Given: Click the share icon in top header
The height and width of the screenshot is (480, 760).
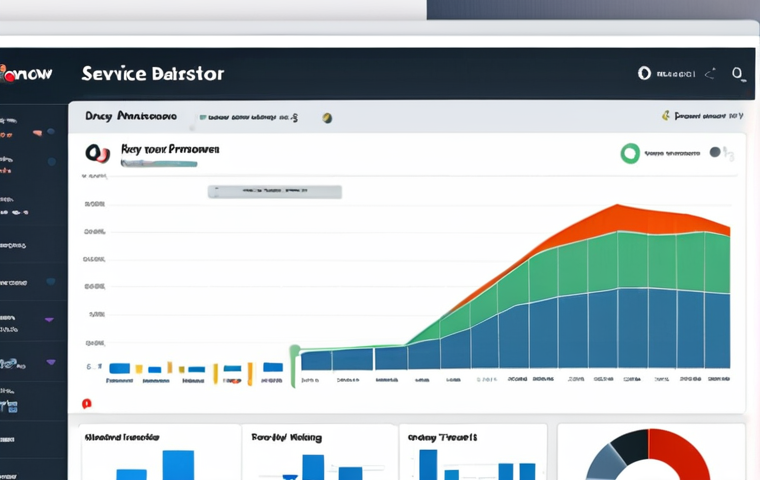Looking at the screenshot, I should tap(710, 74).
